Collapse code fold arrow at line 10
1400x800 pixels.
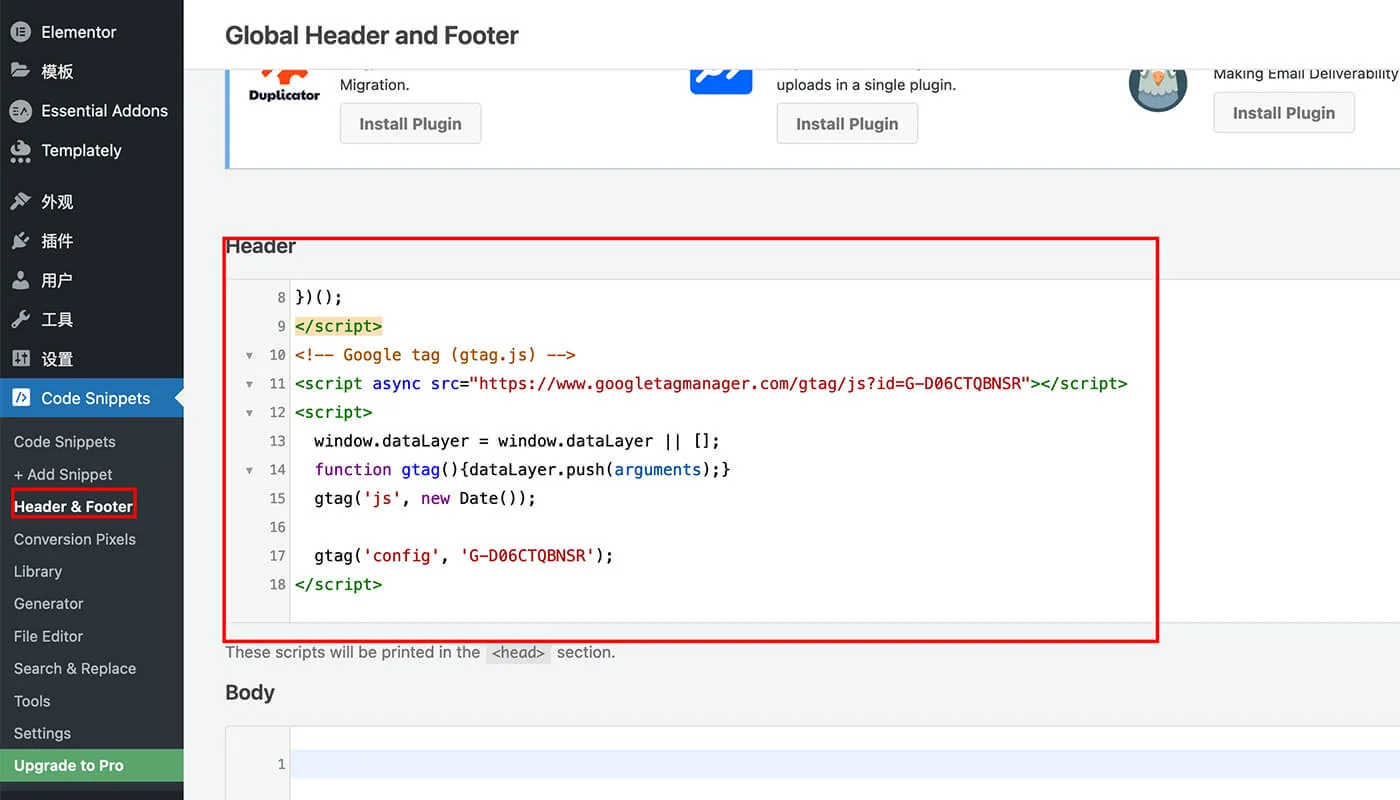(x=249, y=355)
